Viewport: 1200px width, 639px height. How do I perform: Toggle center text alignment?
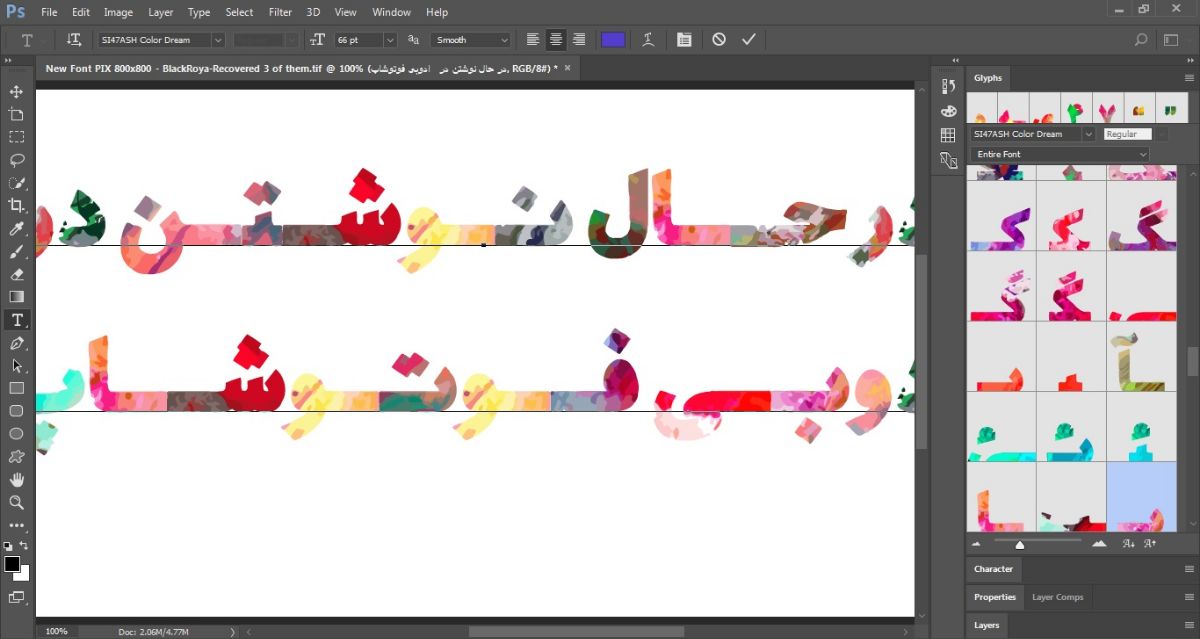pyautogui.click(x=556, y=40)
